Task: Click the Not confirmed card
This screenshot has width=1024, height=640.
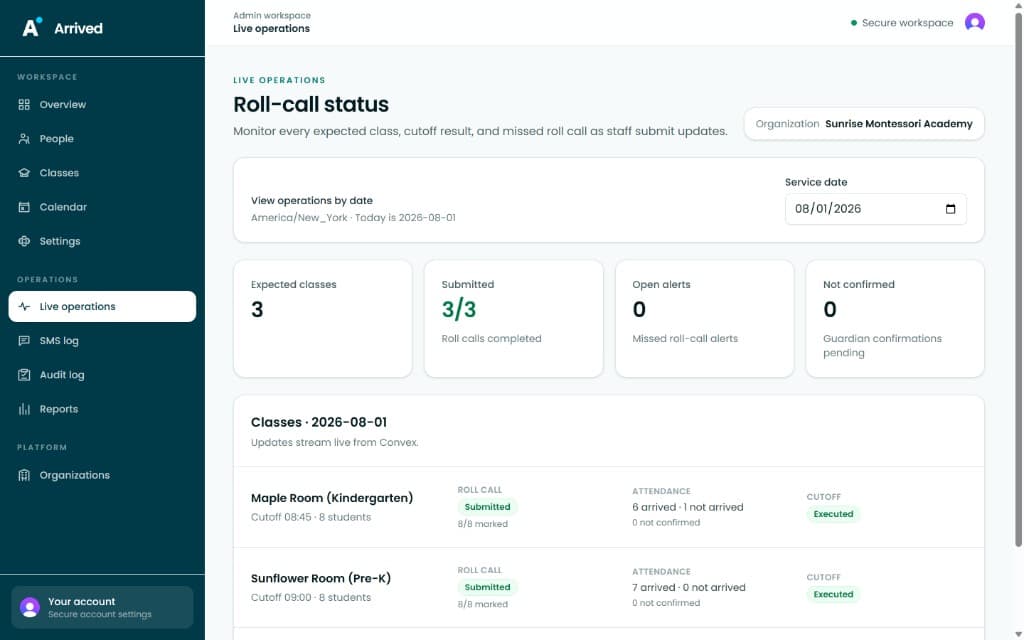Action: click(x=895, y=319)
